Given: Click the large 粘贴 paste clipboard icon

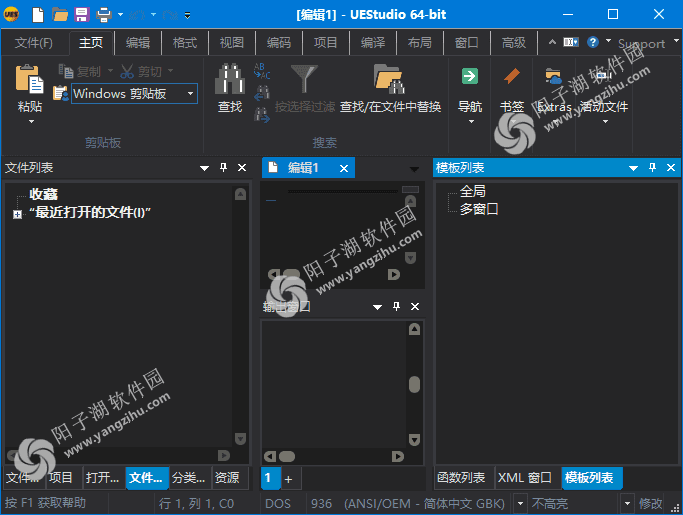Looking at the screenshot, I should (30, 79).
